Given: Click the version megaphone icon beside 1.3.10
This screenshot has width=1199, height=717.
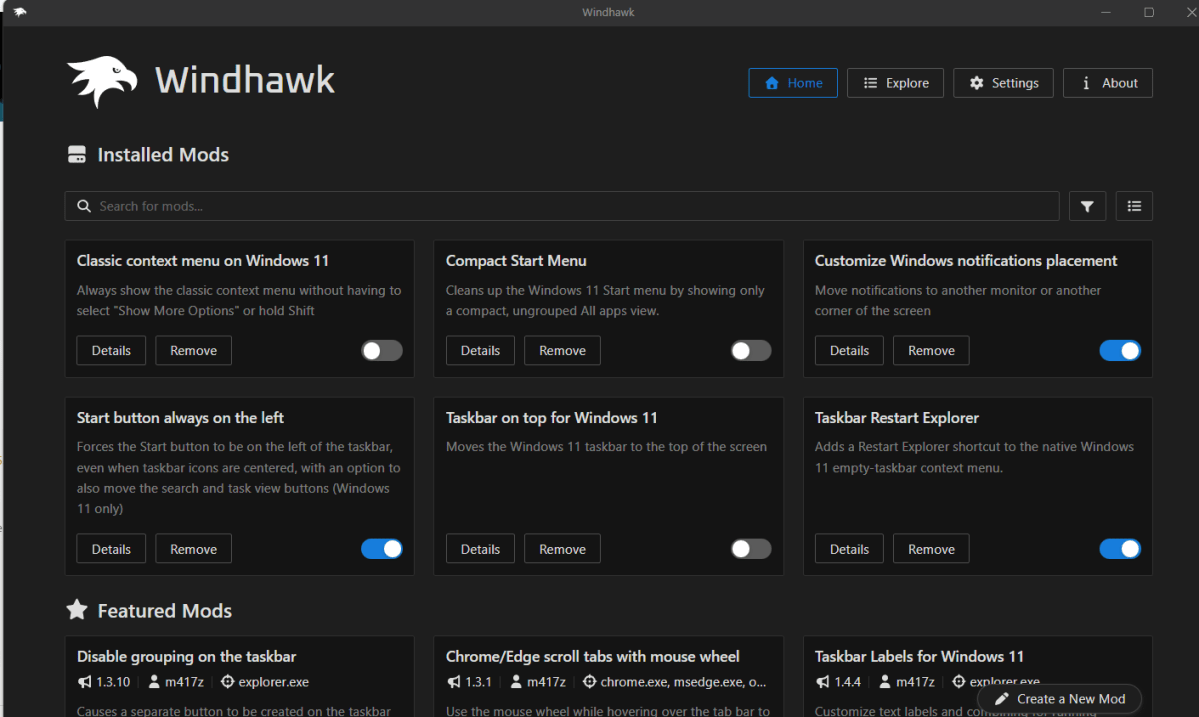Looking at the screenshot, I should pos(84,682).
